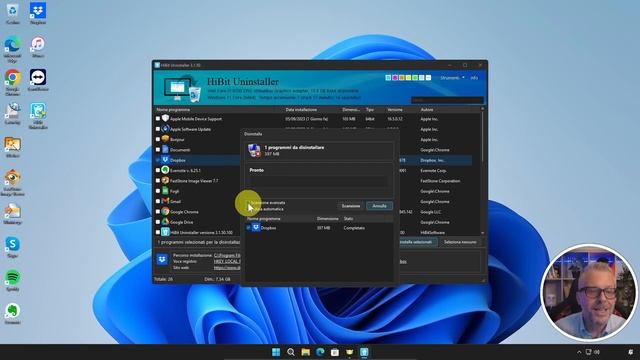Tick the Fogli checkbox
The image size is (640, 360).
coord(158,191)
